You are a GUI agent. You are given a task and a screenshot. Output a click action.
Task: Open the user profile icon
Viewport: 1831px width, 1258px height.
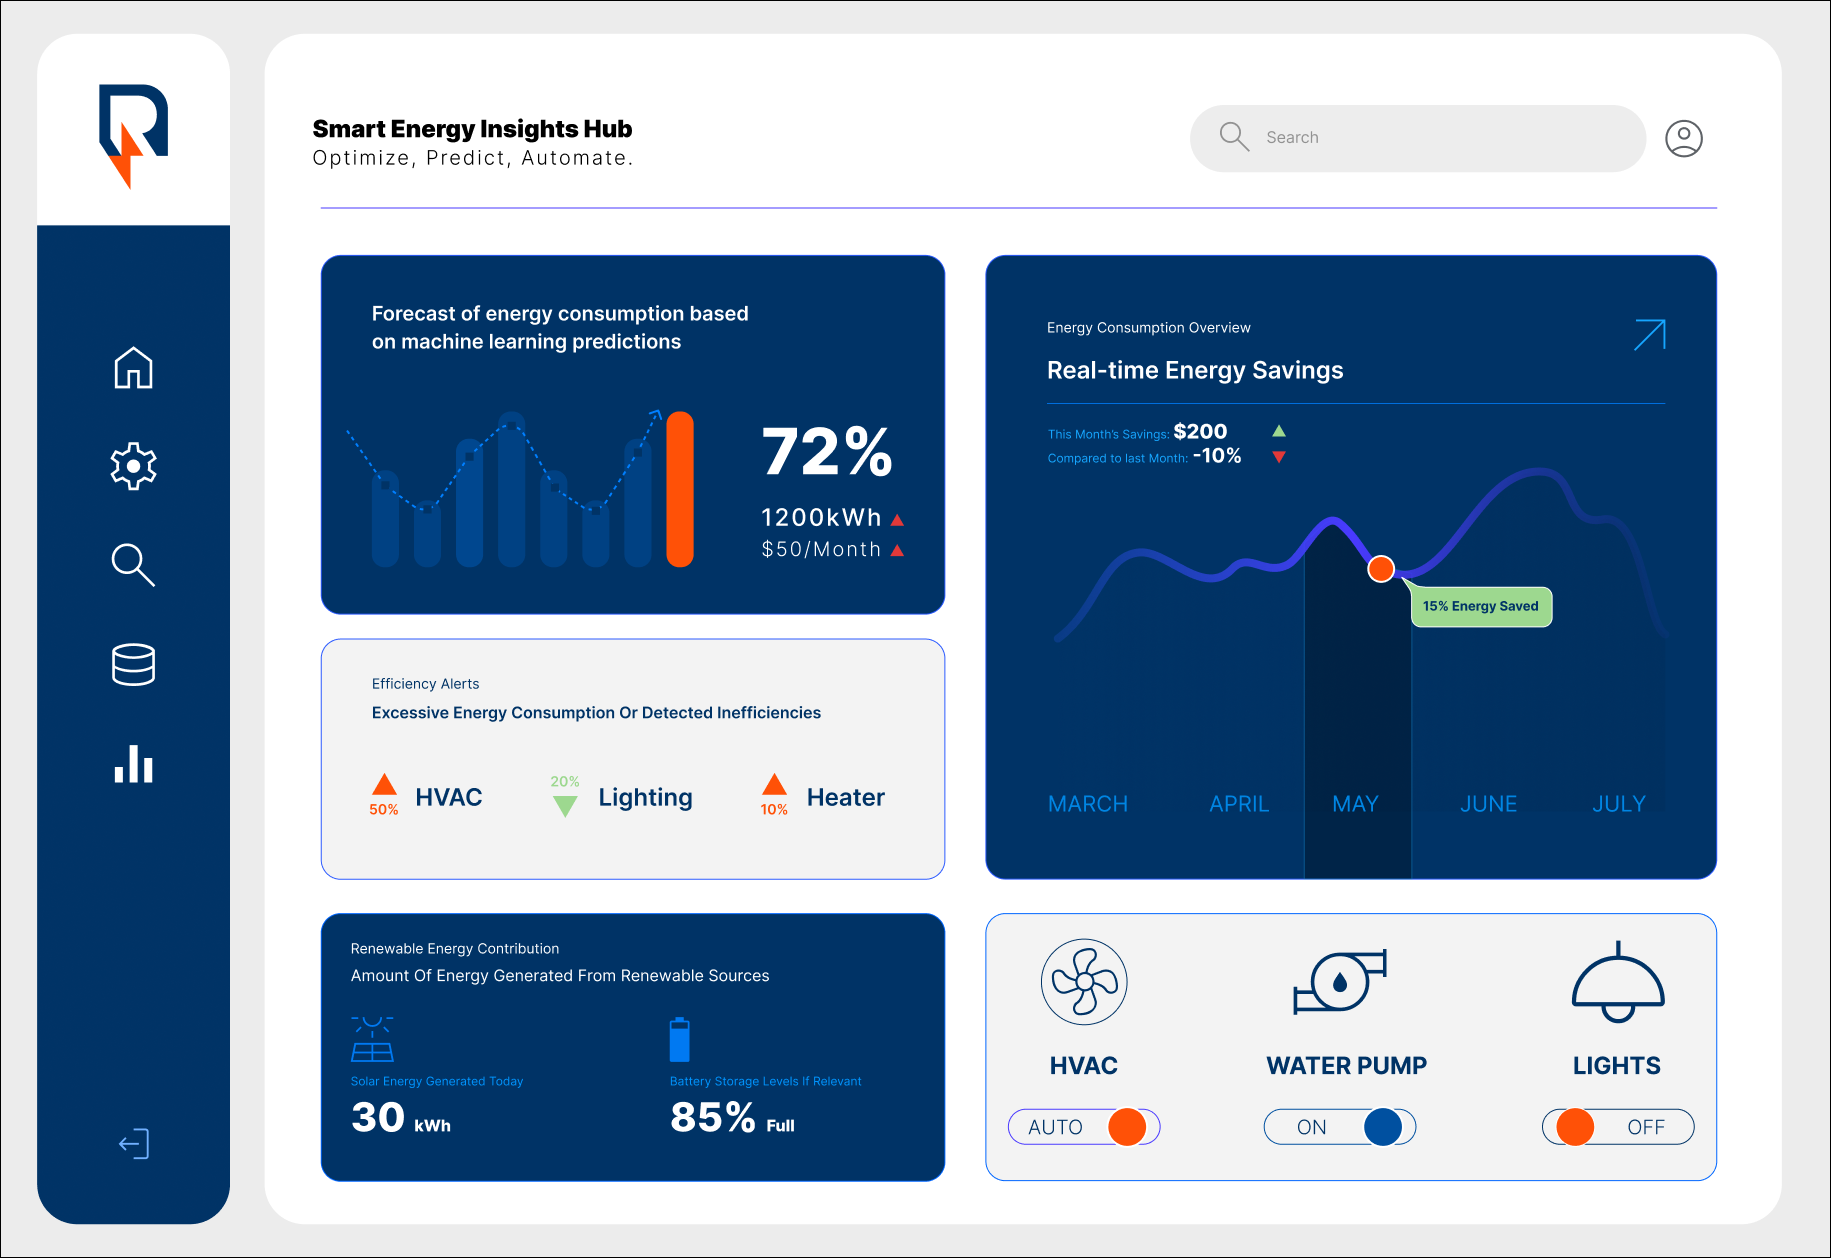coord(1684,138)
